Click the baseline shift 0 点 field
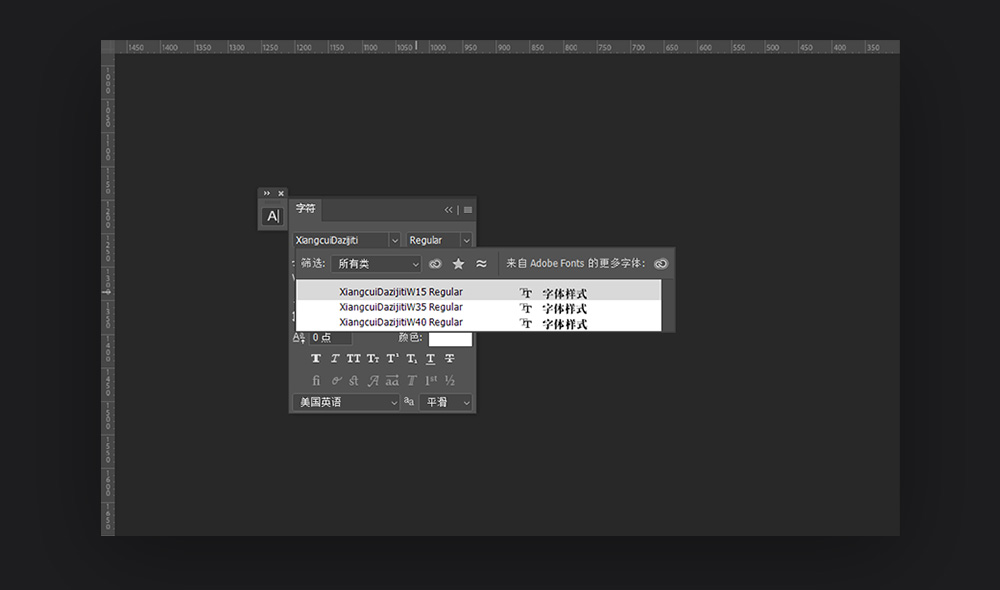The image size is (1000, 590). coord(330,337)
